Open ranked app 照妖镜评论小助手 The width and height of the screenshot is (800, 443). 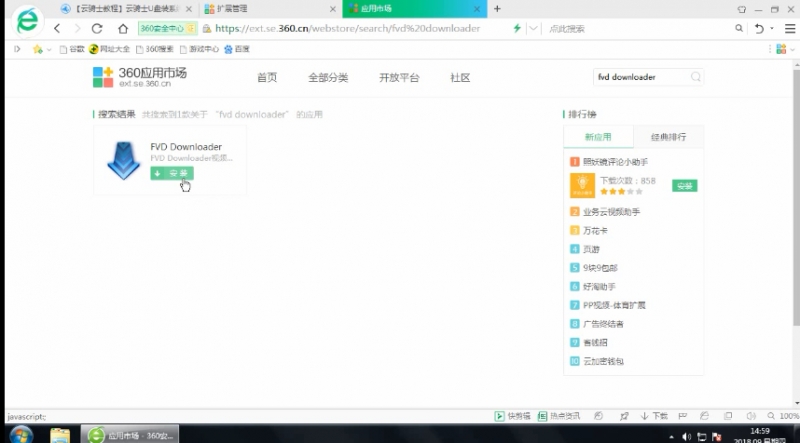615,162
